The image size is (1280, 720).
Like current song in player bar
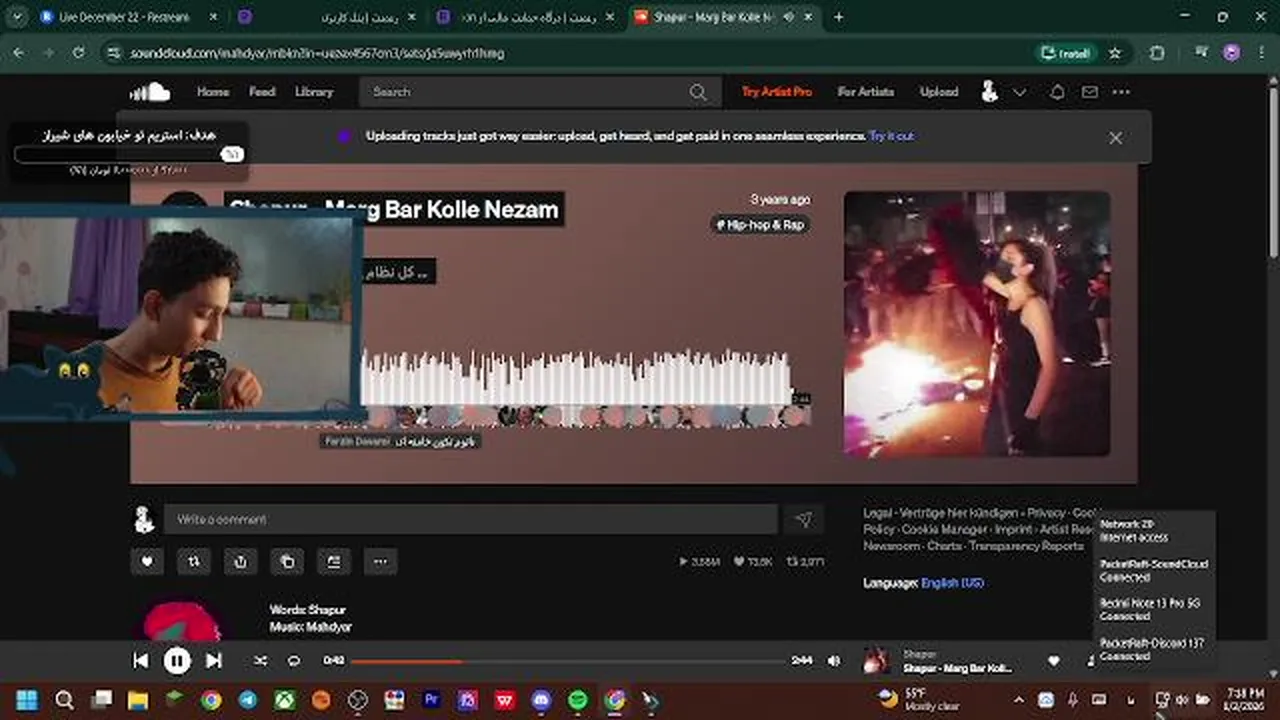tap(1053, 660)
